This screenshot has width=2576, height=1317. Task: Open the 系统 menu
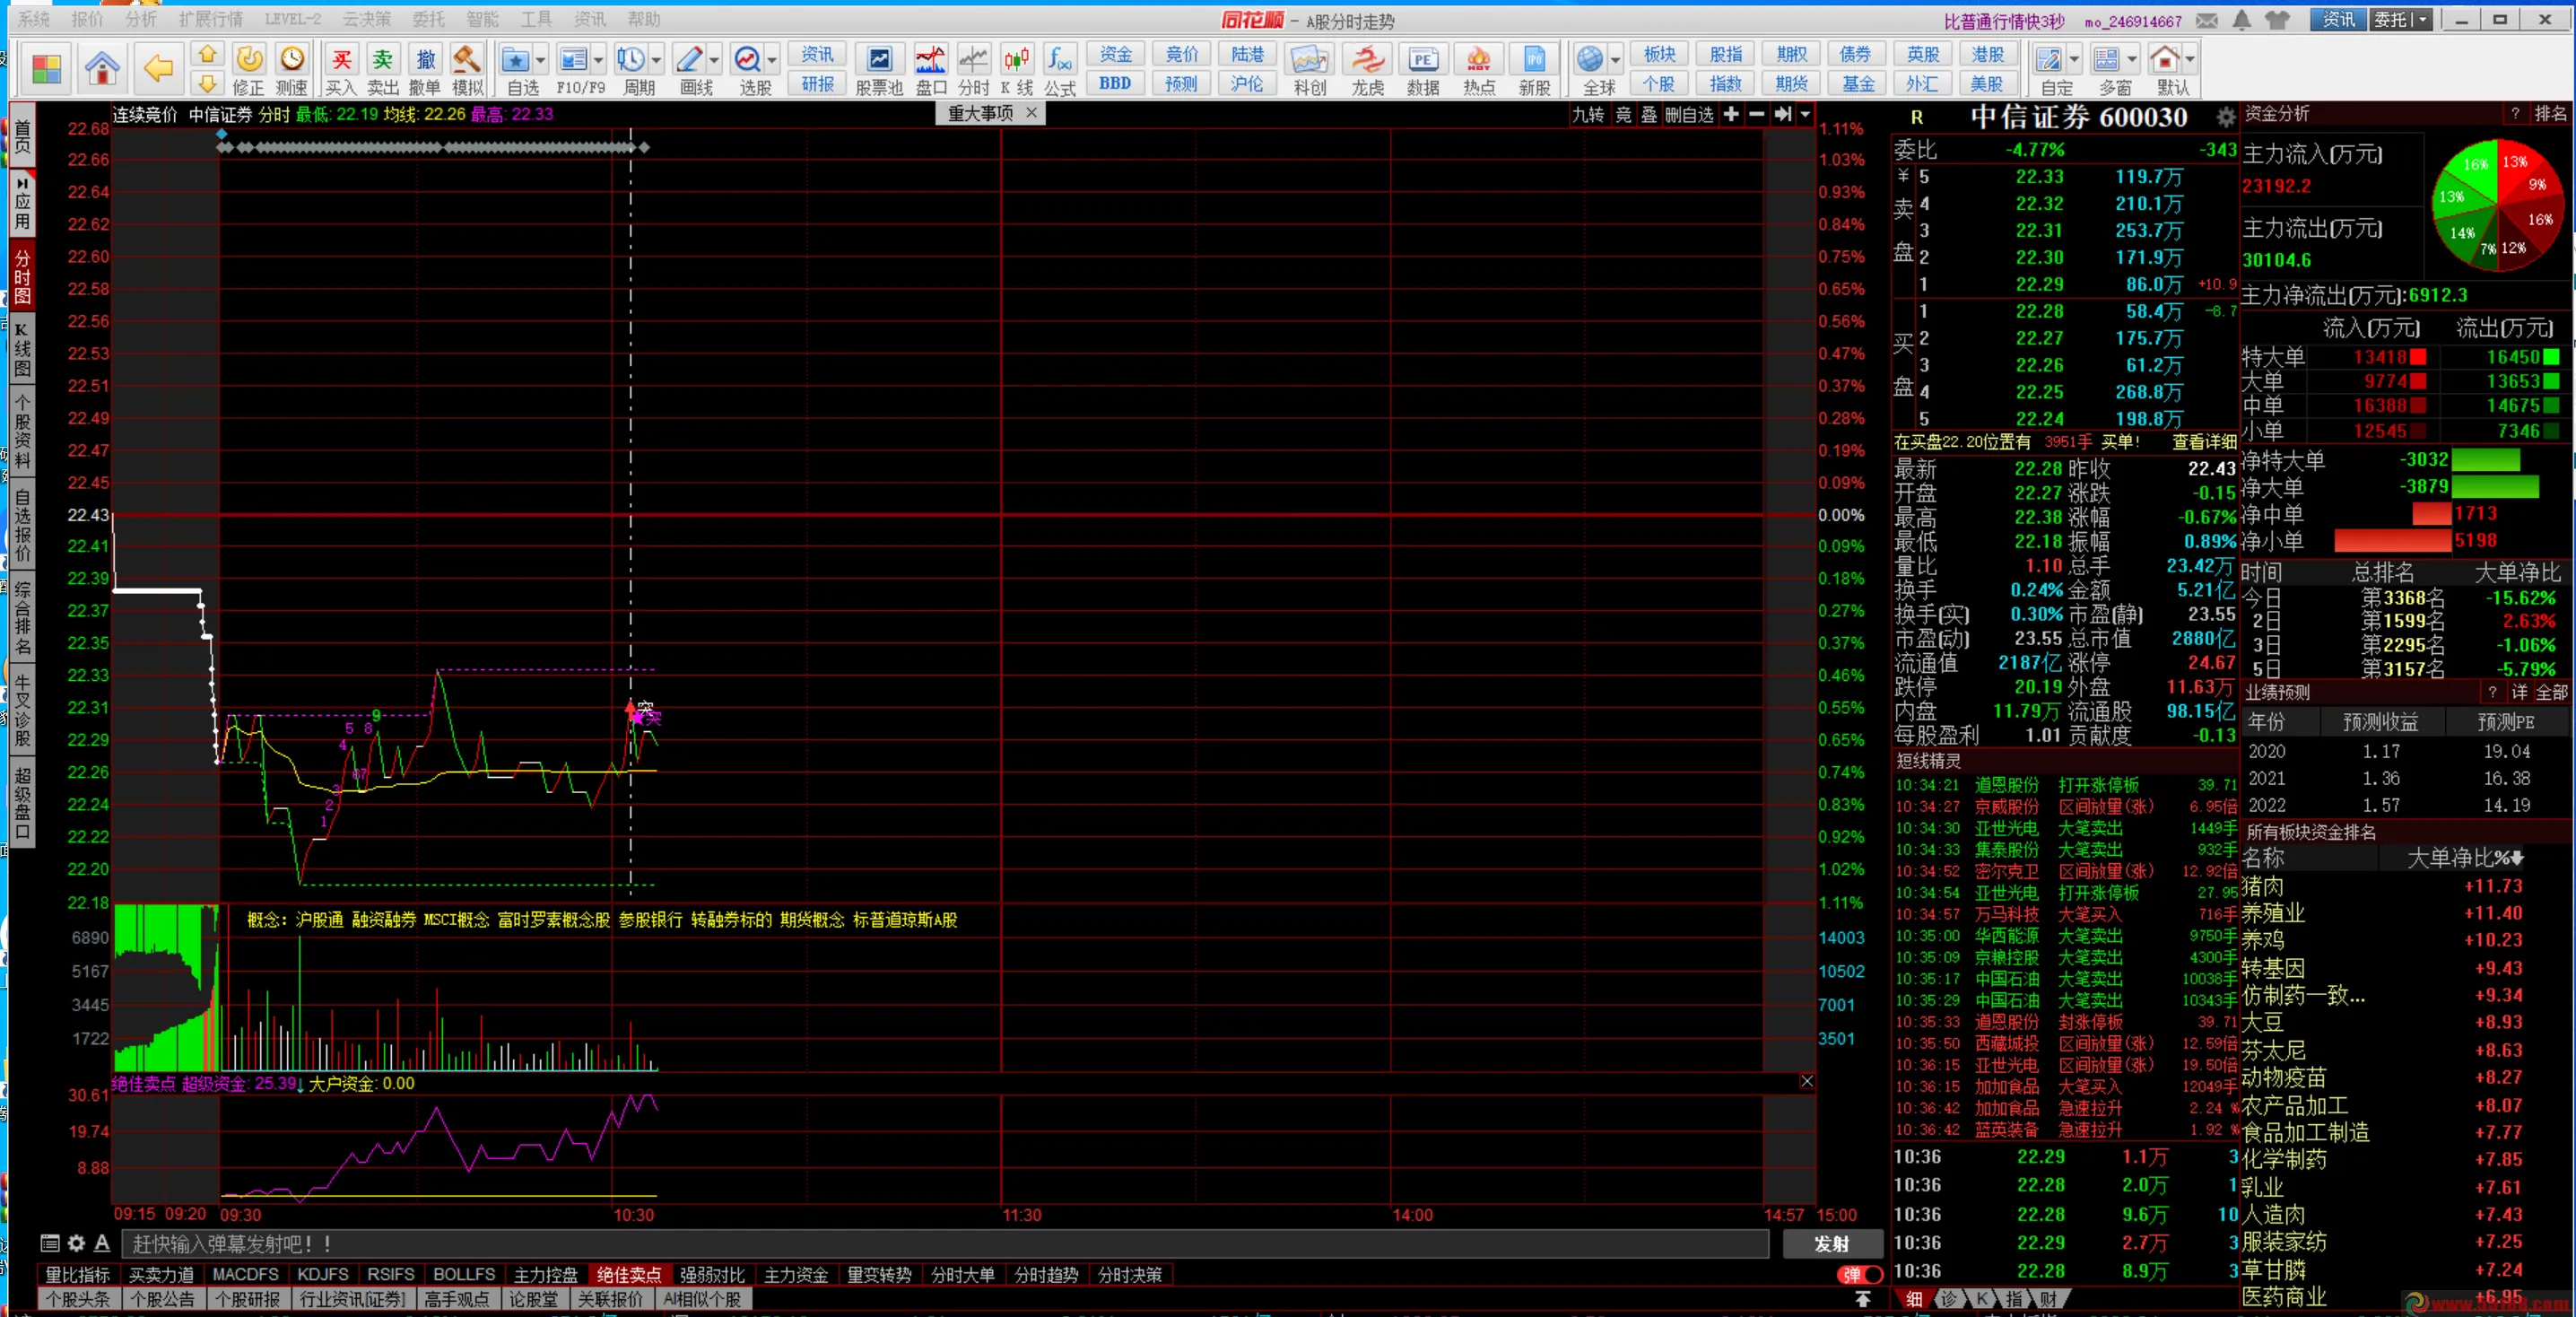[x=34, y=19]
